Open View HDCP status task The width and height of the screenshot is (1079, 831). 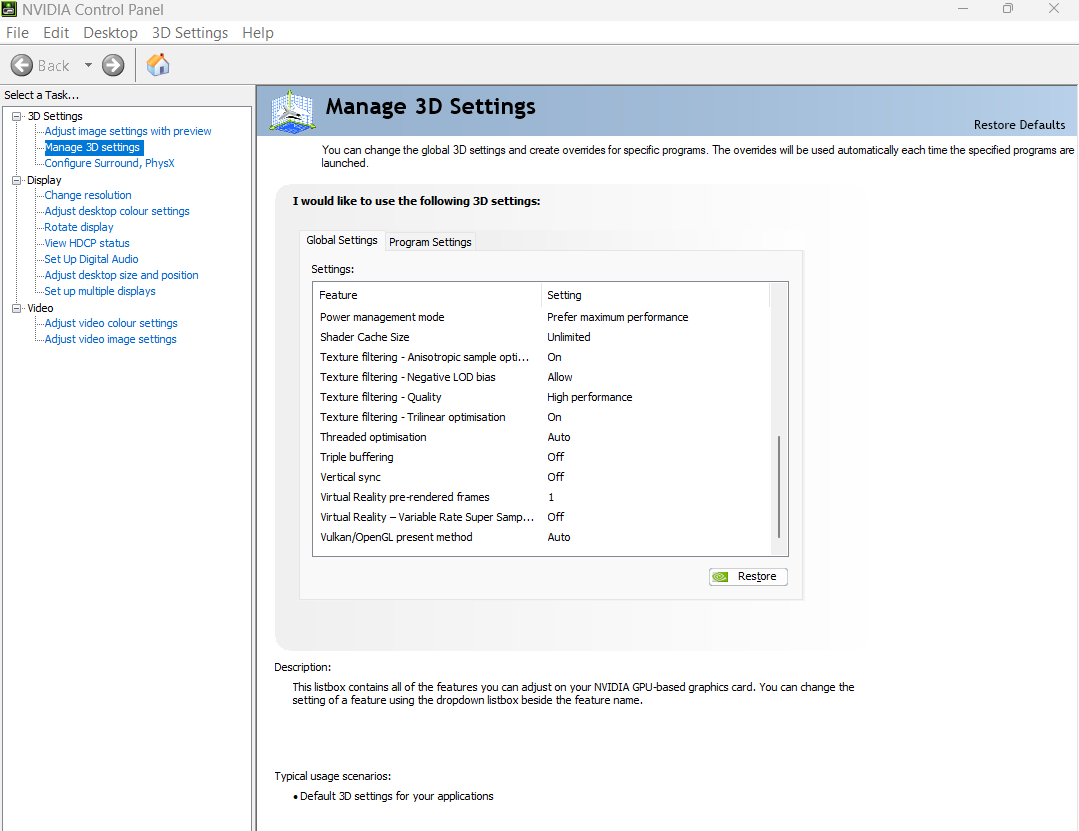(87, 243)
